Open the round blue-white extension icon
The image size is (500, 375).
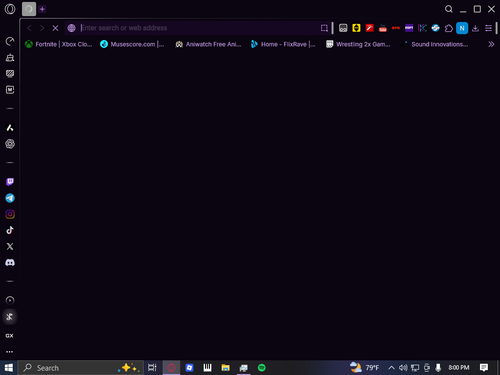(435, 28)
